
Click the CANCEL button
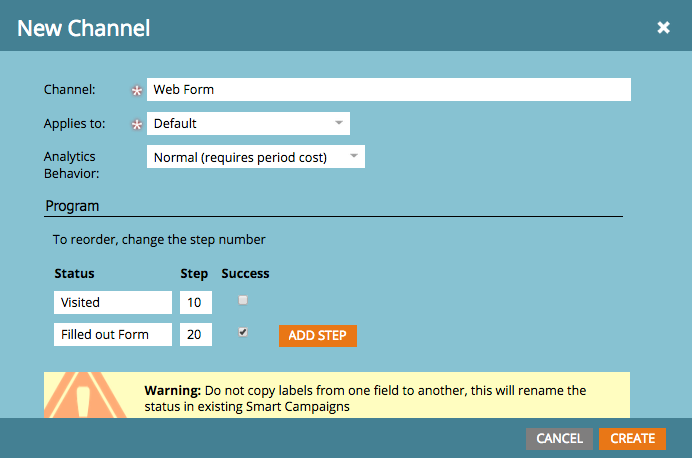(559, 439)
